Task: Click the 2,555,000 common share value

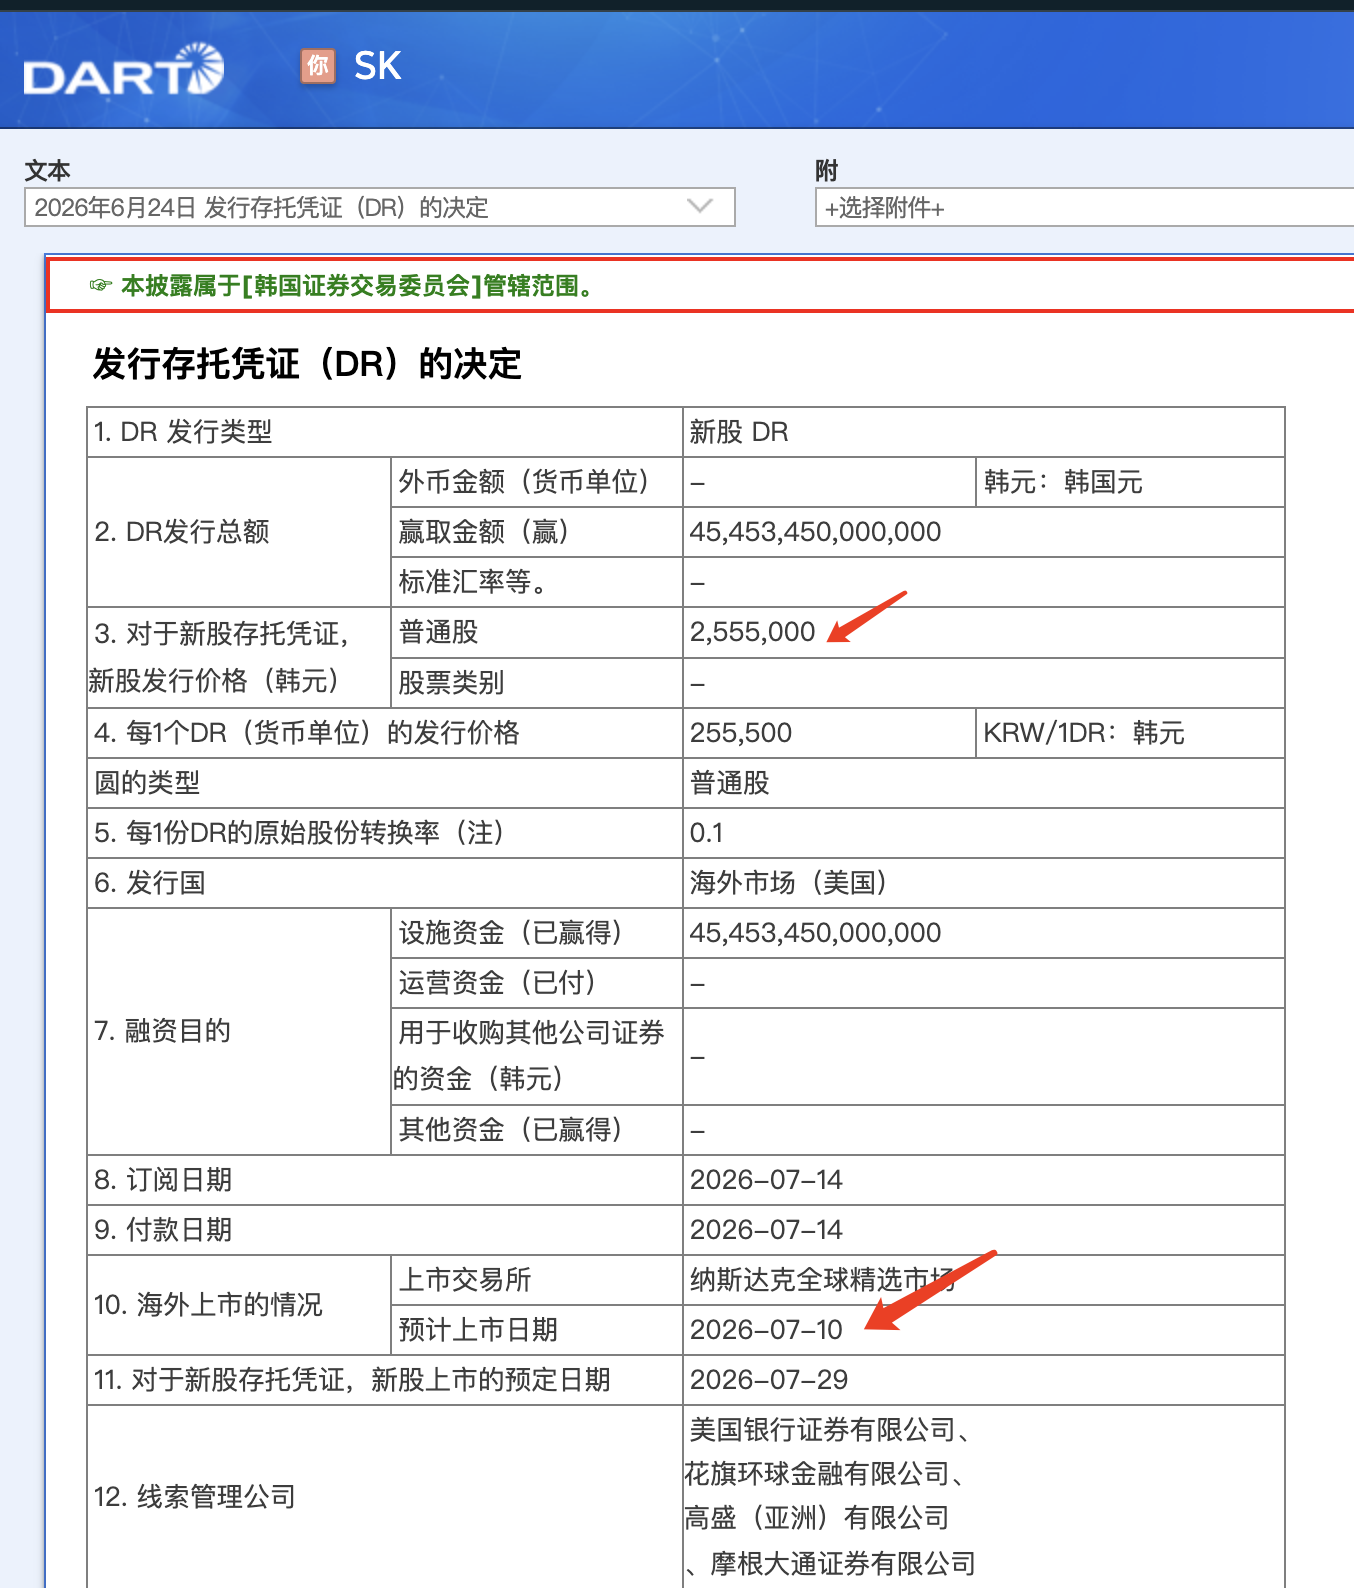Action: (x=752, y=632)
